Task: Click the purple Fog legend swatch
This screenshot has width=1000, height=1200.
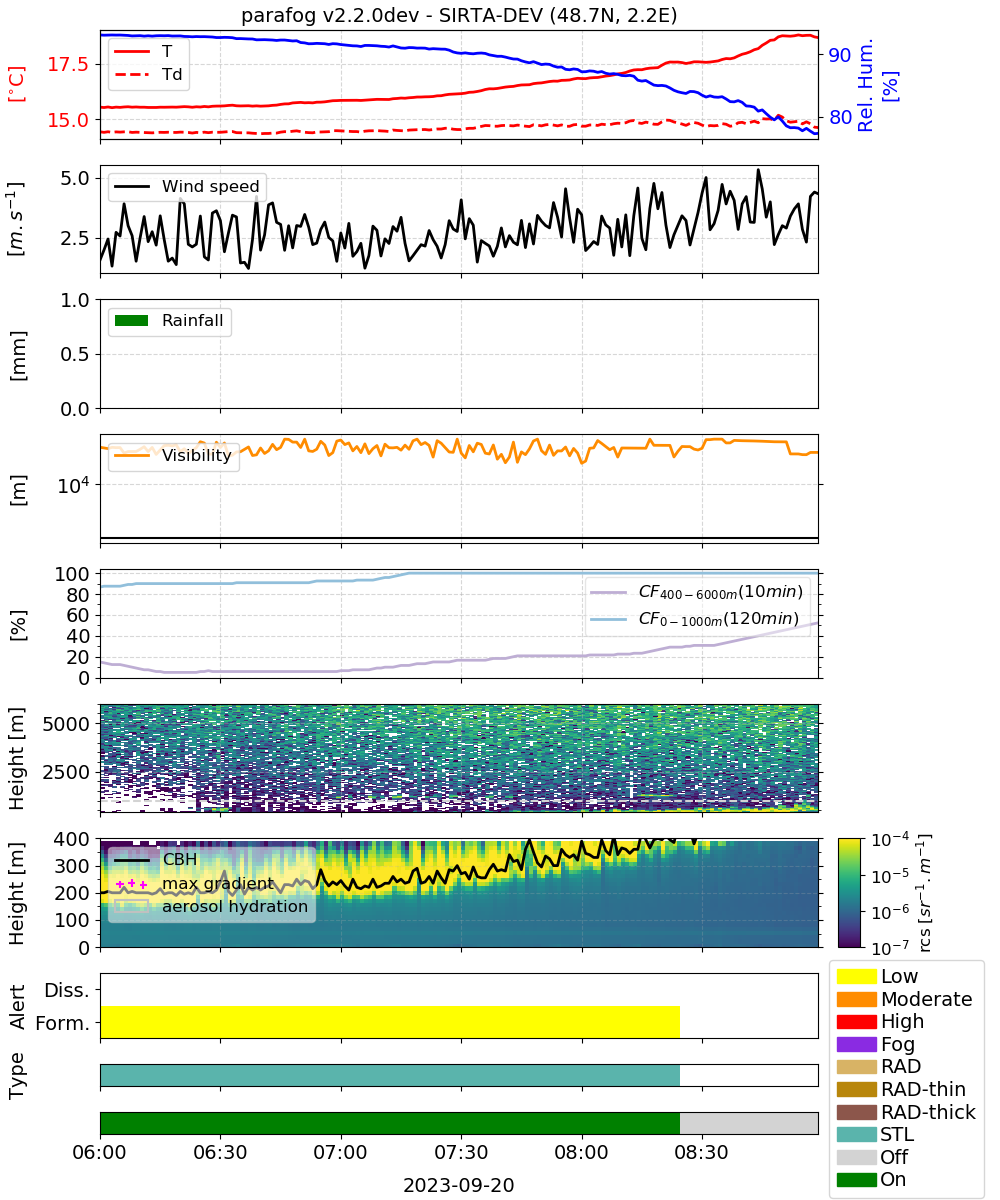Action: [856, 1044]
